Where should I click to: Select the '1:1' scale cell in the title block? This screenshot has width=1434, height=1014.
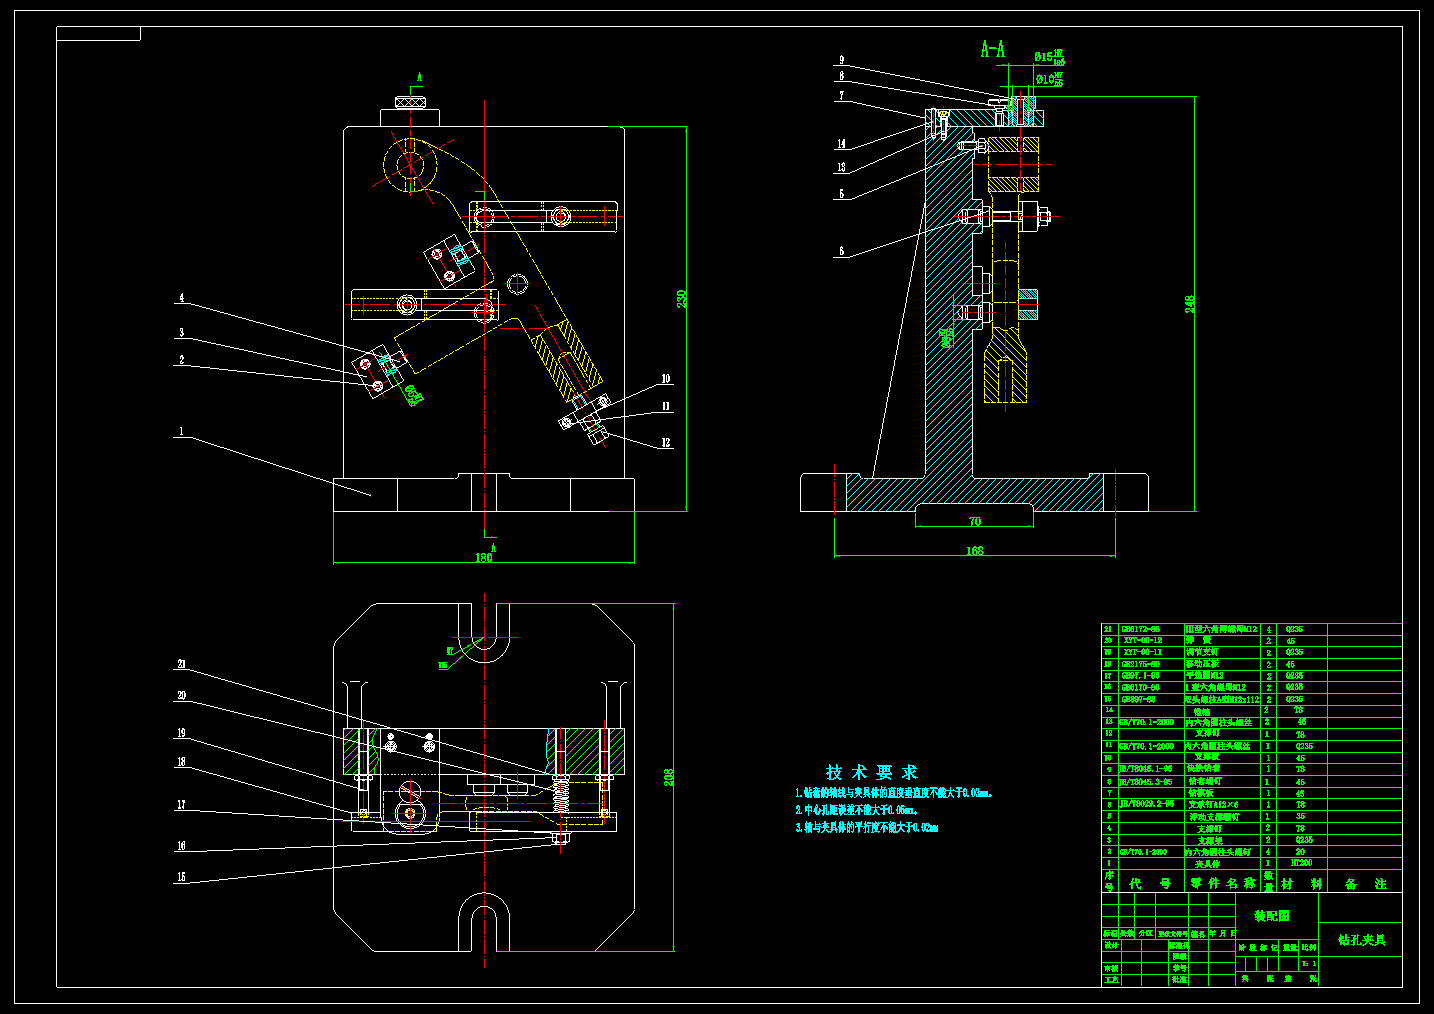tap(1309, 964)
